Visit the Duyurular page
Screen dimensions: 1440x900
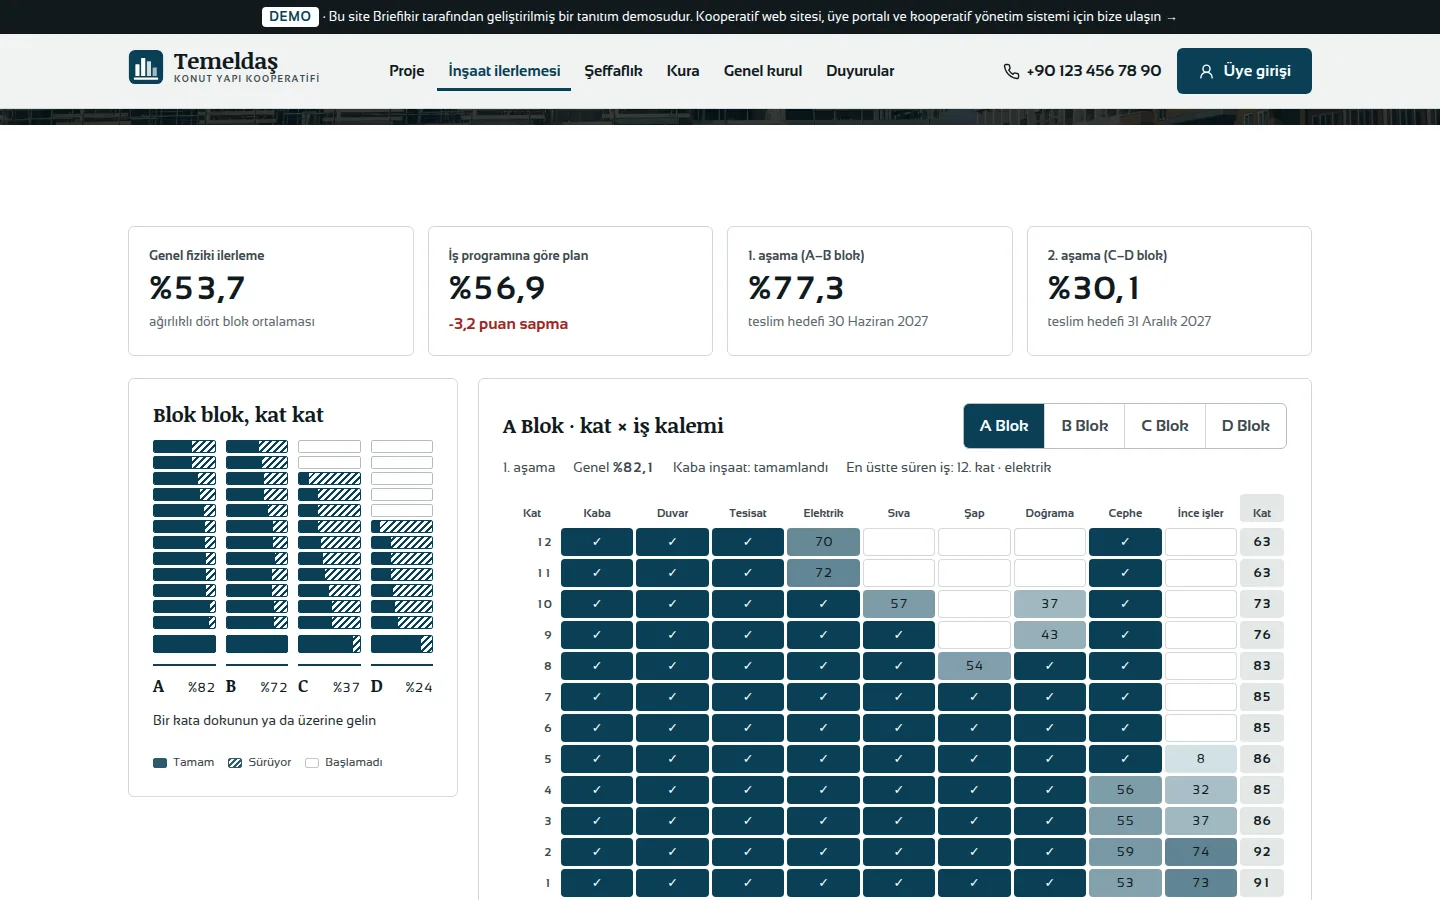pyautogui.click(x=860, y=71)
